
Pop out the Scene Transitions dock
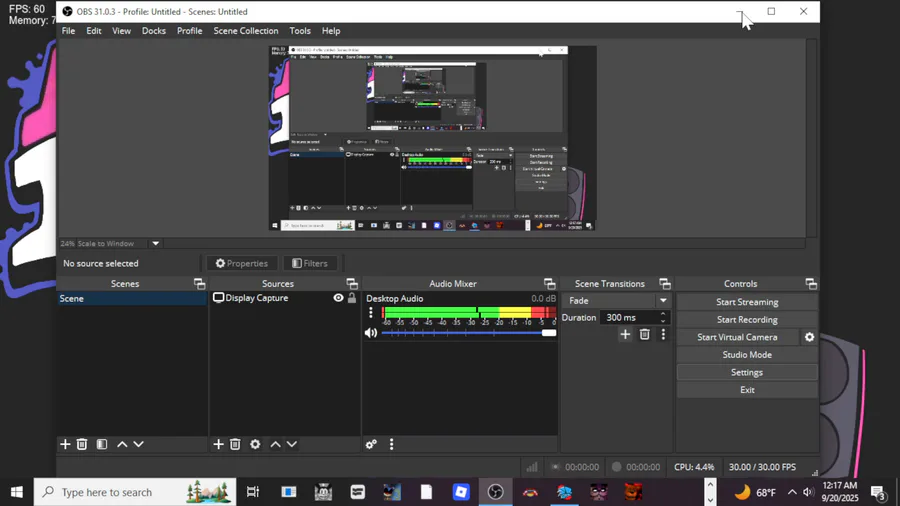665,283
